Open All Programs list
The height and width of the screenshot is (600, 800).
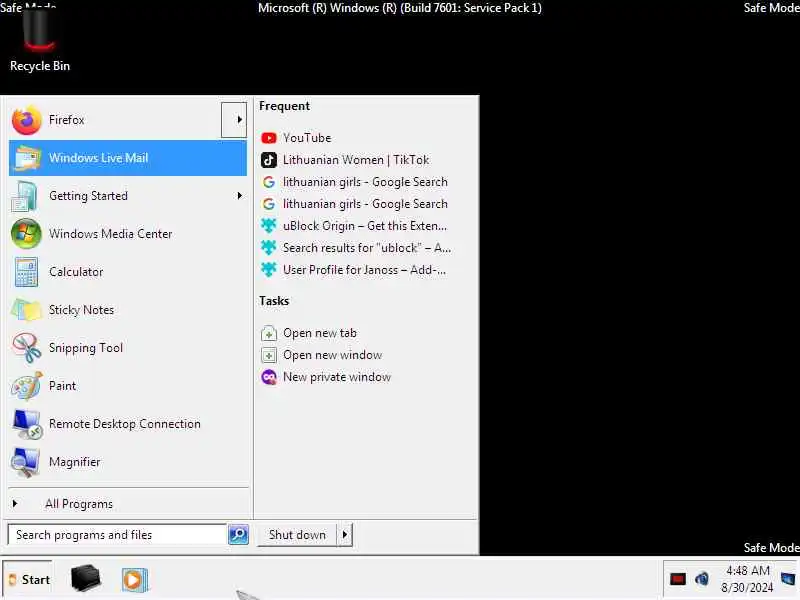tap(128, 504)
